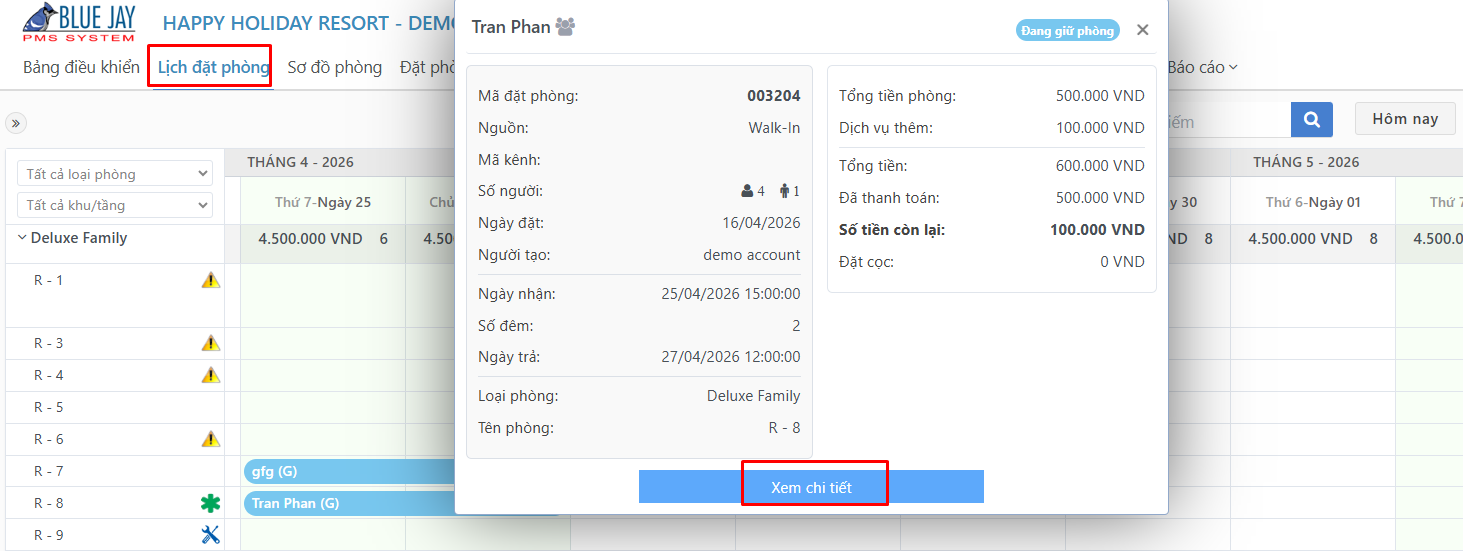Open the Báo cáo menu
The height and width of the screenshot is (551, 1463).
[x=1203, y=67]
